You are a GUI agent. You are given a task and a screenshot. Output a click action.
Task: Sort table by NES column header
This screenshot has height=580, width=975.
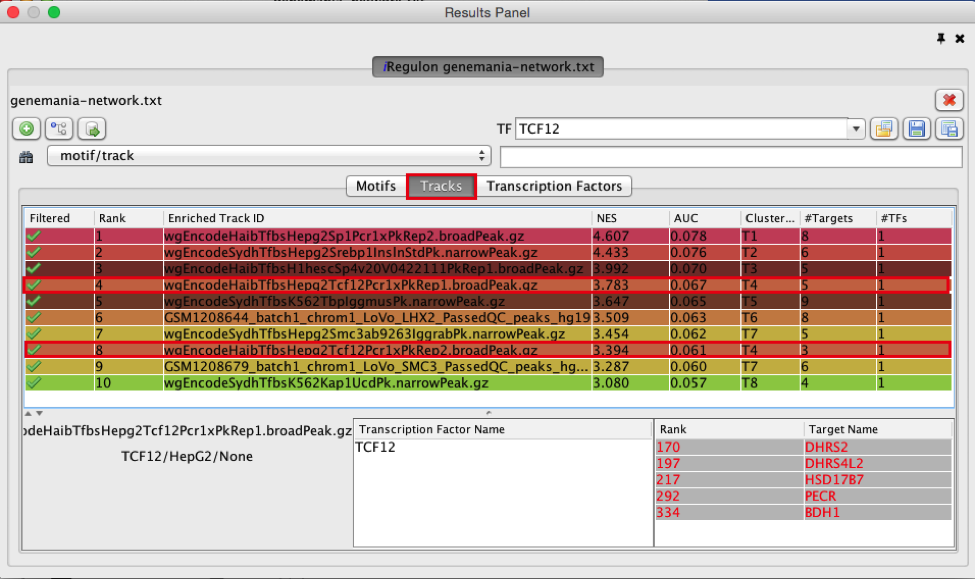tap(630, 218)
